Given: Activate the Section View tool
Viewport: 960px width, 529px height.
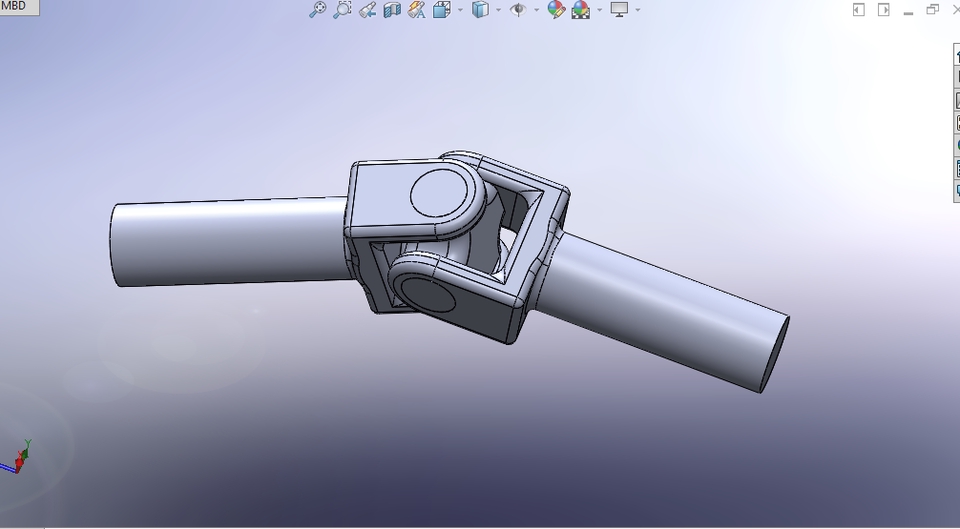Looking at the screenshot, I should (x=392, y=10).
